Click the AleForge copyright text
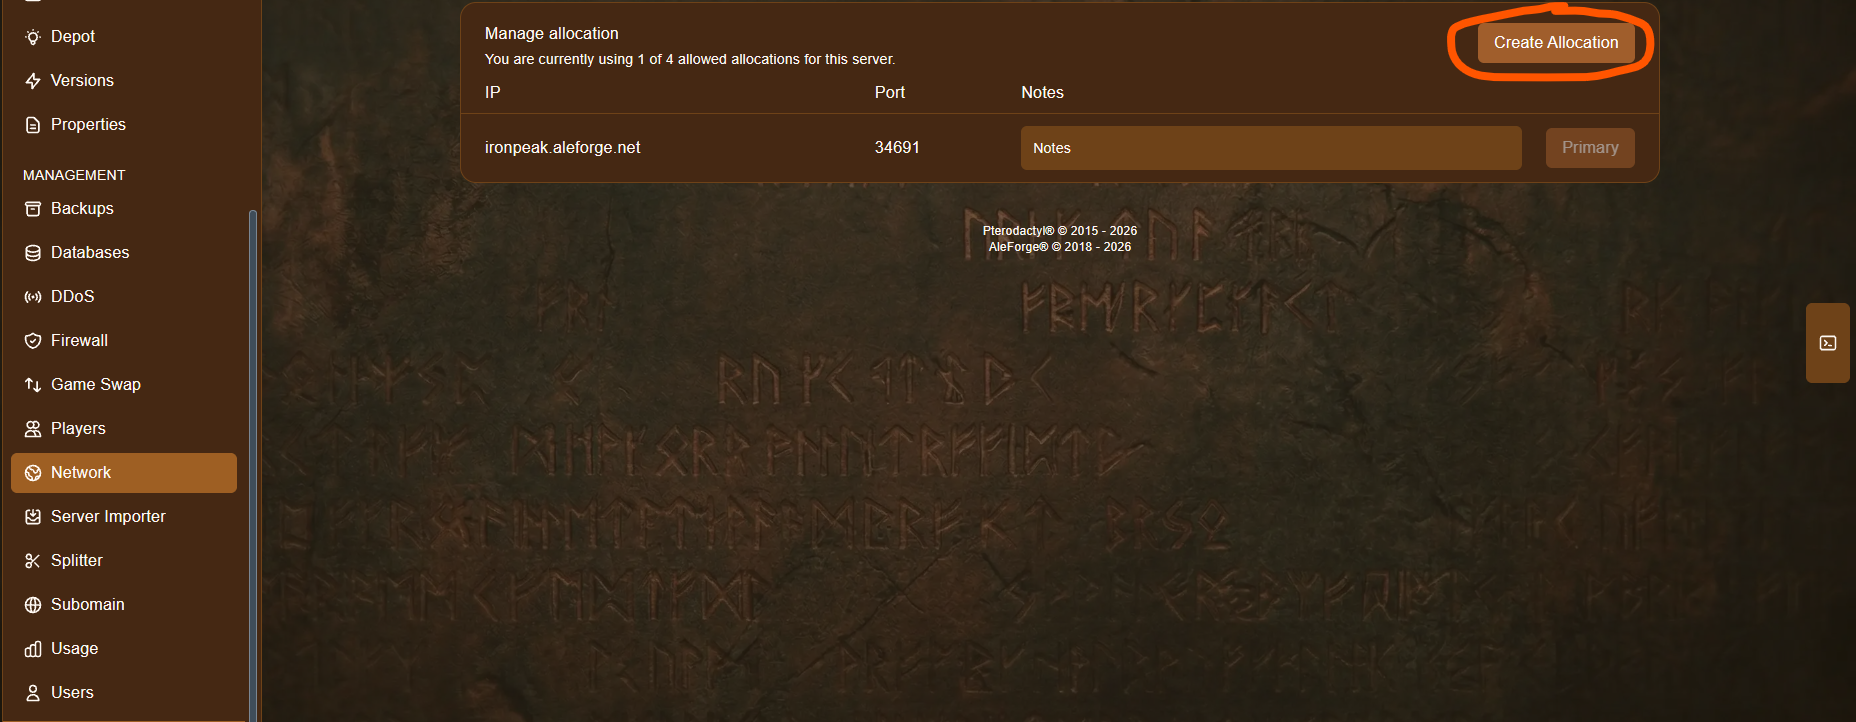The width and height of the screenshot is (1856, 722). coord(1060,246)
